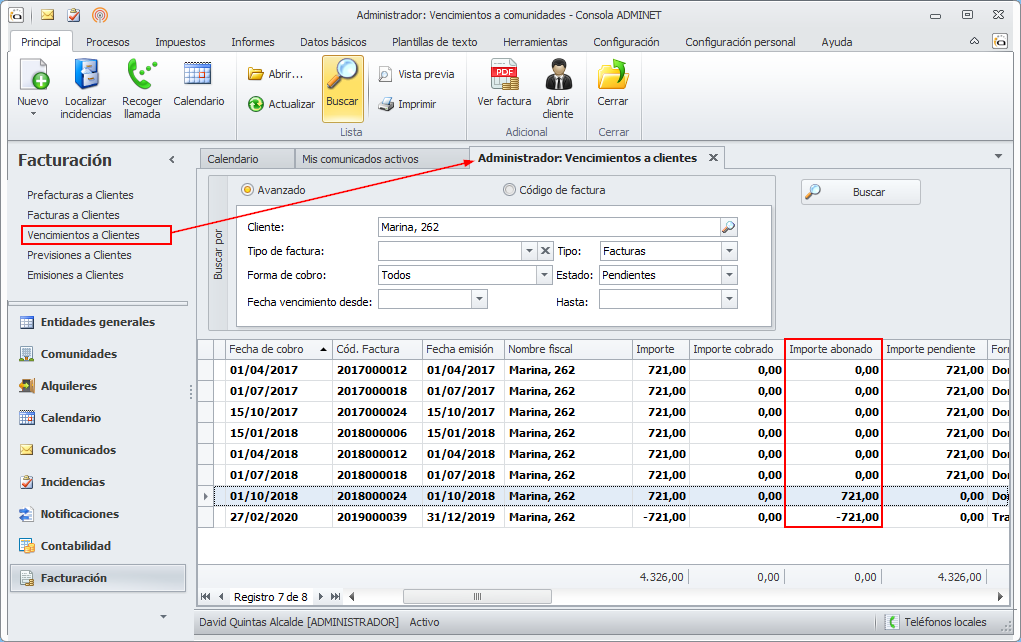Open Ver factura PDF icon
The image size is (1021, 642).
[504, 76]
